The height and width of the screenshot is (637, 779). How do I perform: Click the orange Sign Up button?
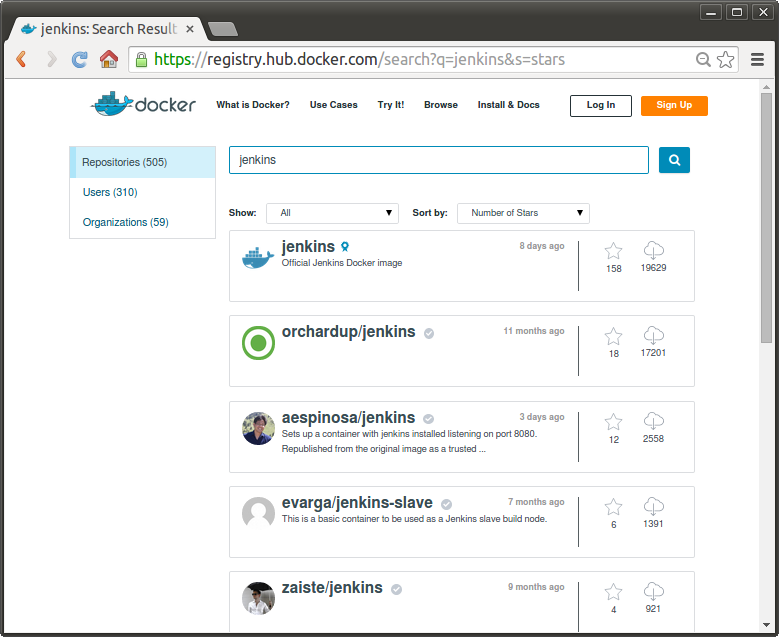(x=674, y=105)
